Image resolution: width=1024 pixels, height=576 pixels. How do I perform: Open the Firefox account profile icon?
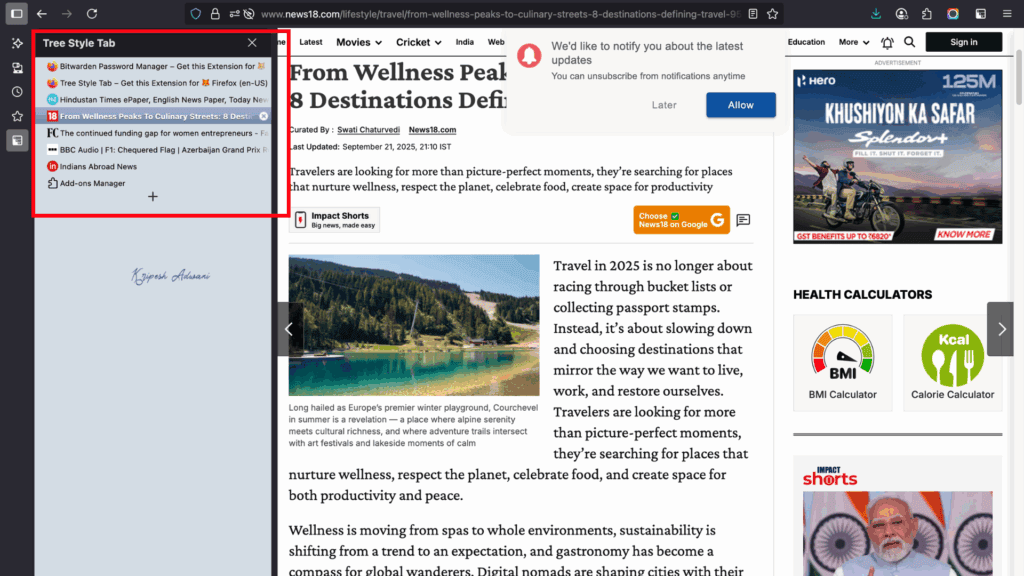tap(901, 13)
